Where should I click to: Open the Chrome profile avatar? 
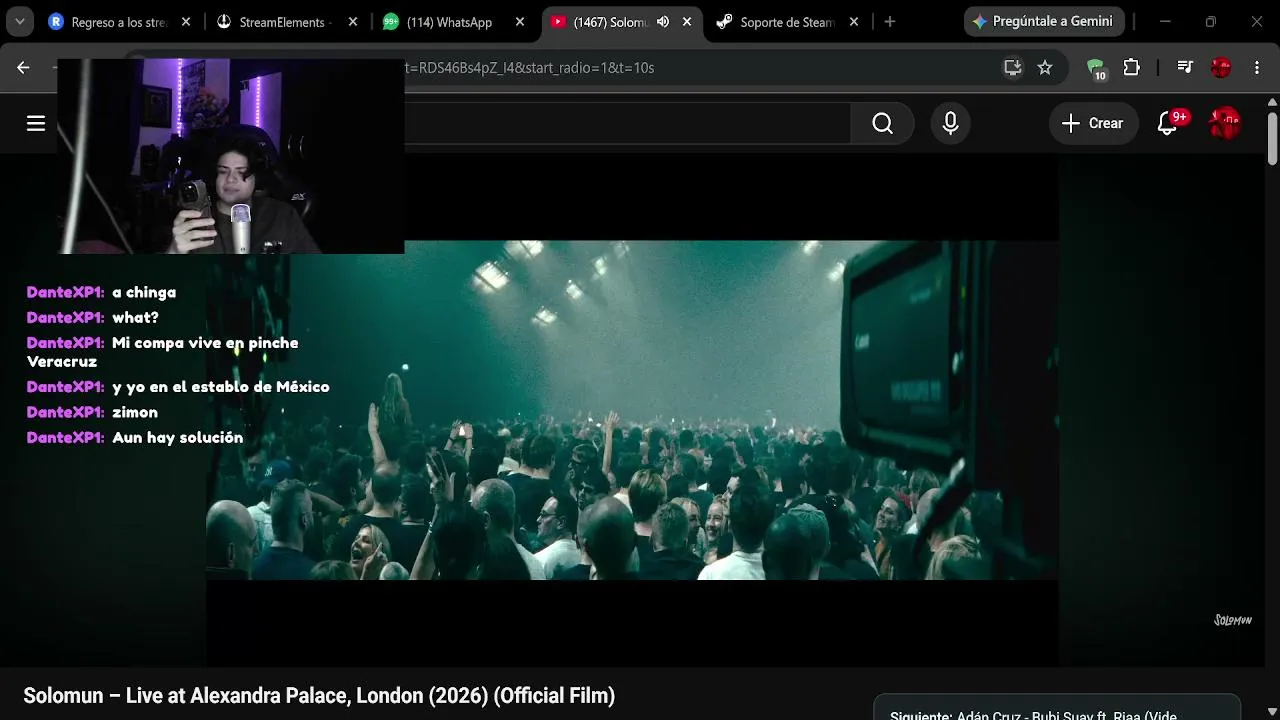1221,67
